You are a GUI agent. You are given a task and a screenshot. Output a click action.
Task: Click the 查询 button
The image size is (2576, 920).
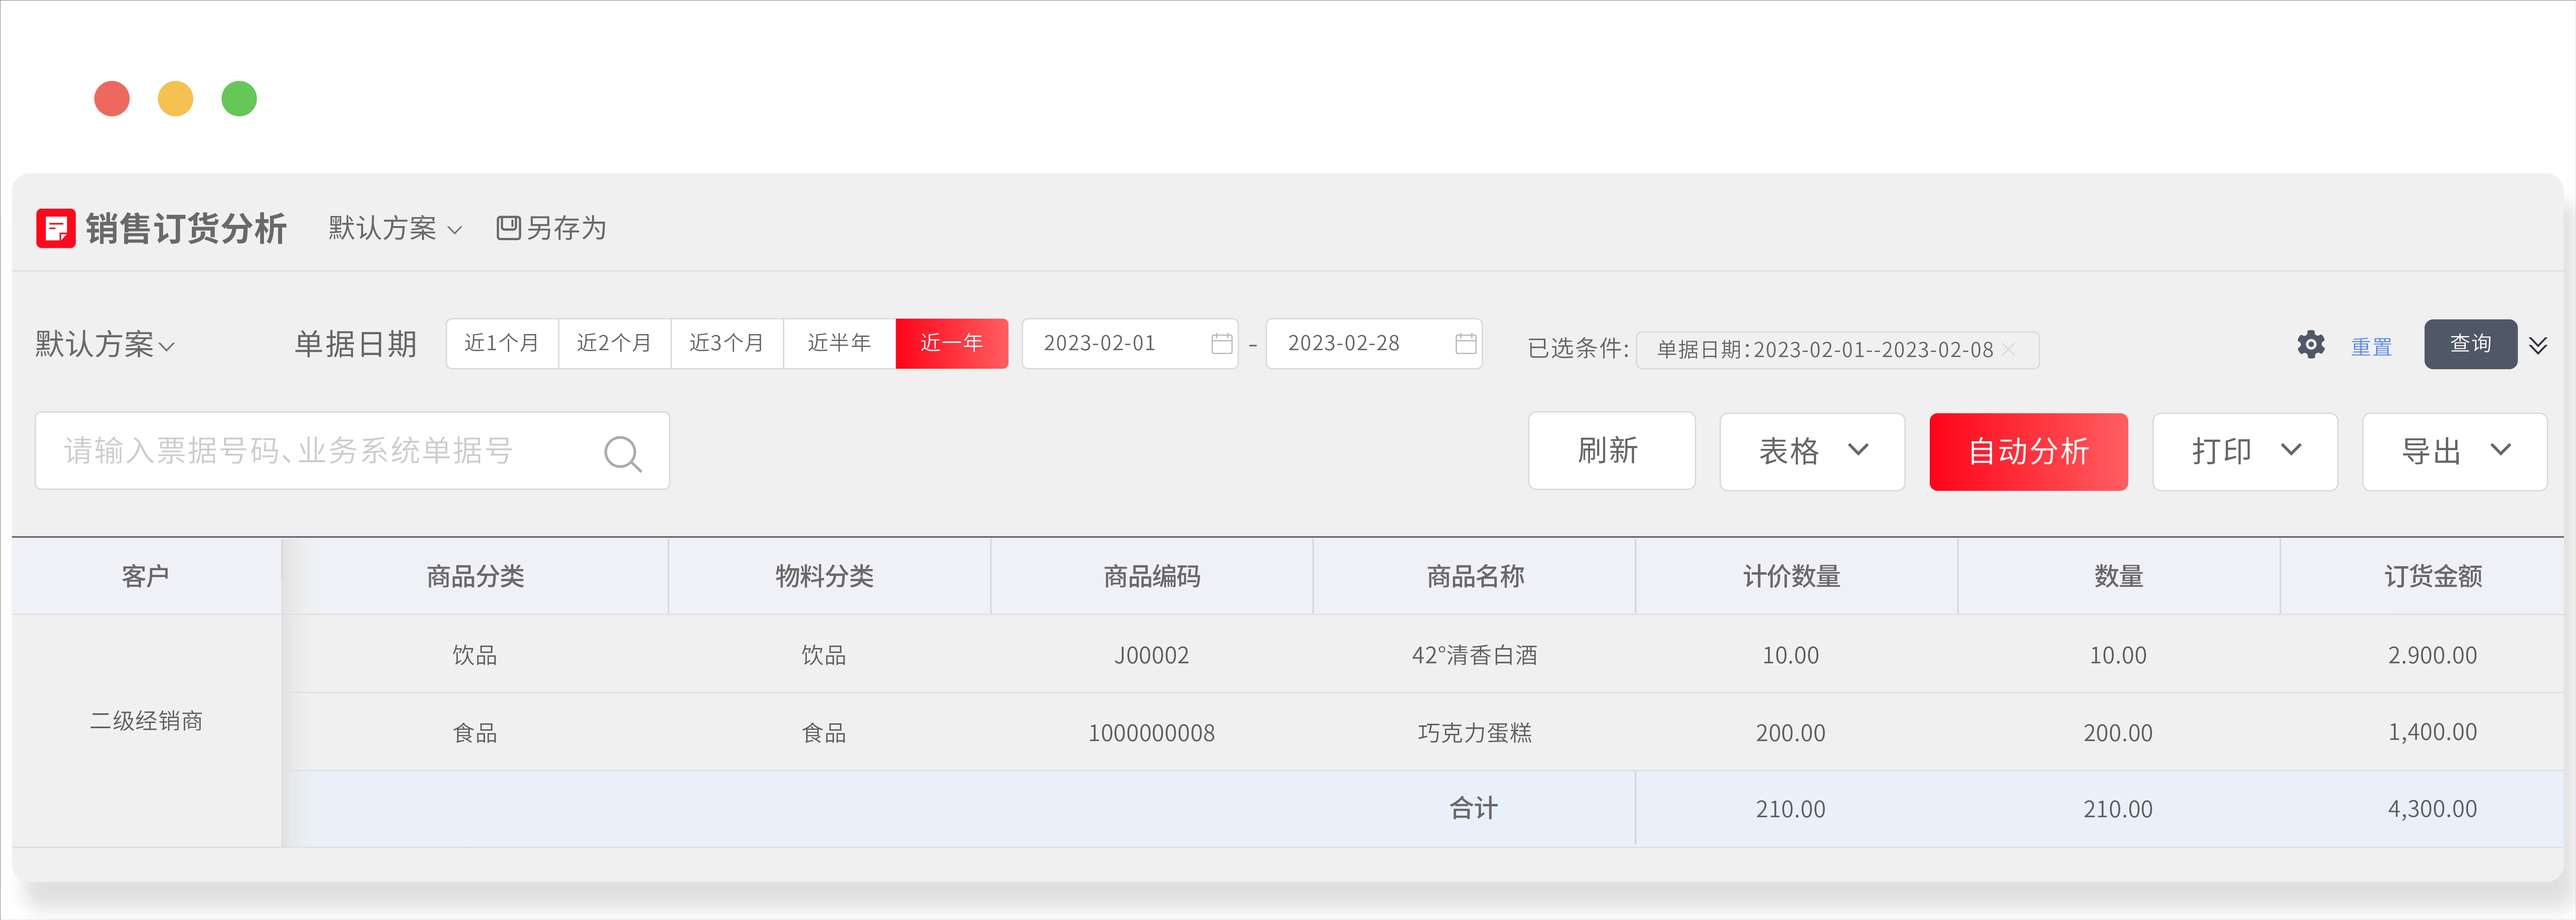(2470, 344)
